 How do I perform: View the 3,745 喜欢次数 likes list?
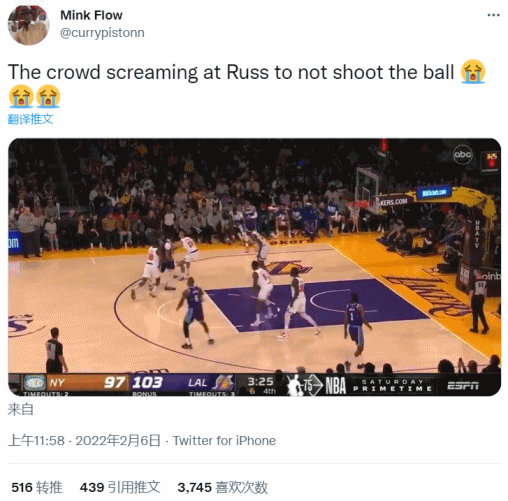coord(222,487)
